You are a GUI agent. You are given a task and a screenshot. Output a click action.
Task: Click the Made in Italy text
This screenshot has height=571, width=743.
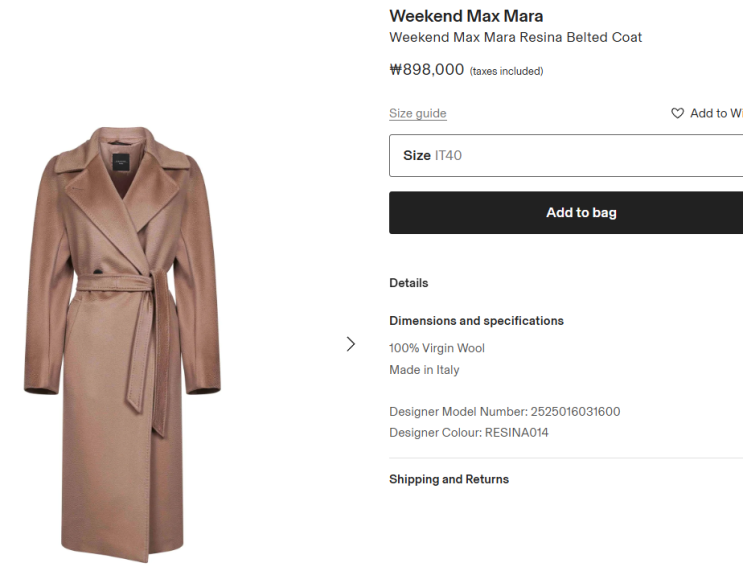[x=424, y=370]
